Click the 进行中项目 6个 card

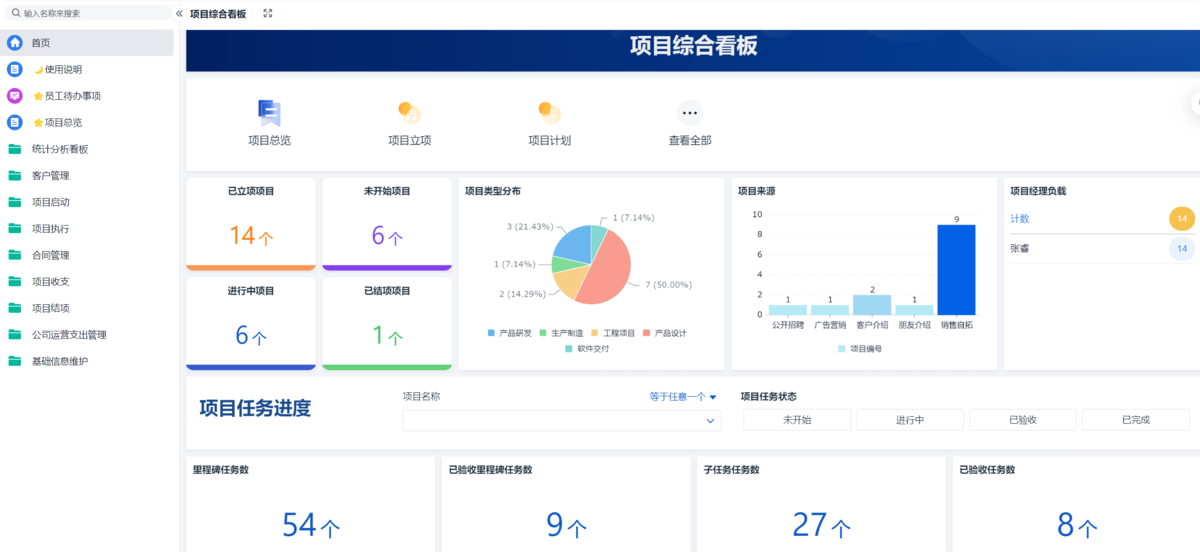[x=251, y=324]
